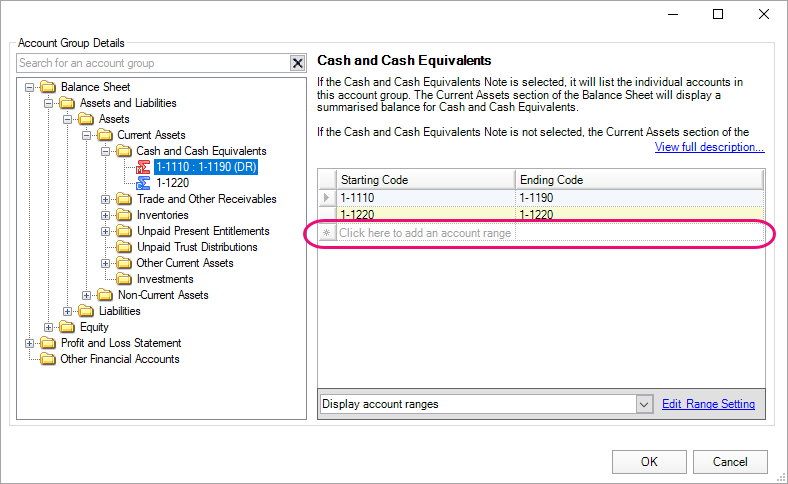
Task: Select the Non-Current Assets tree item
Action: pyautogui.click(x=162, y=295)
